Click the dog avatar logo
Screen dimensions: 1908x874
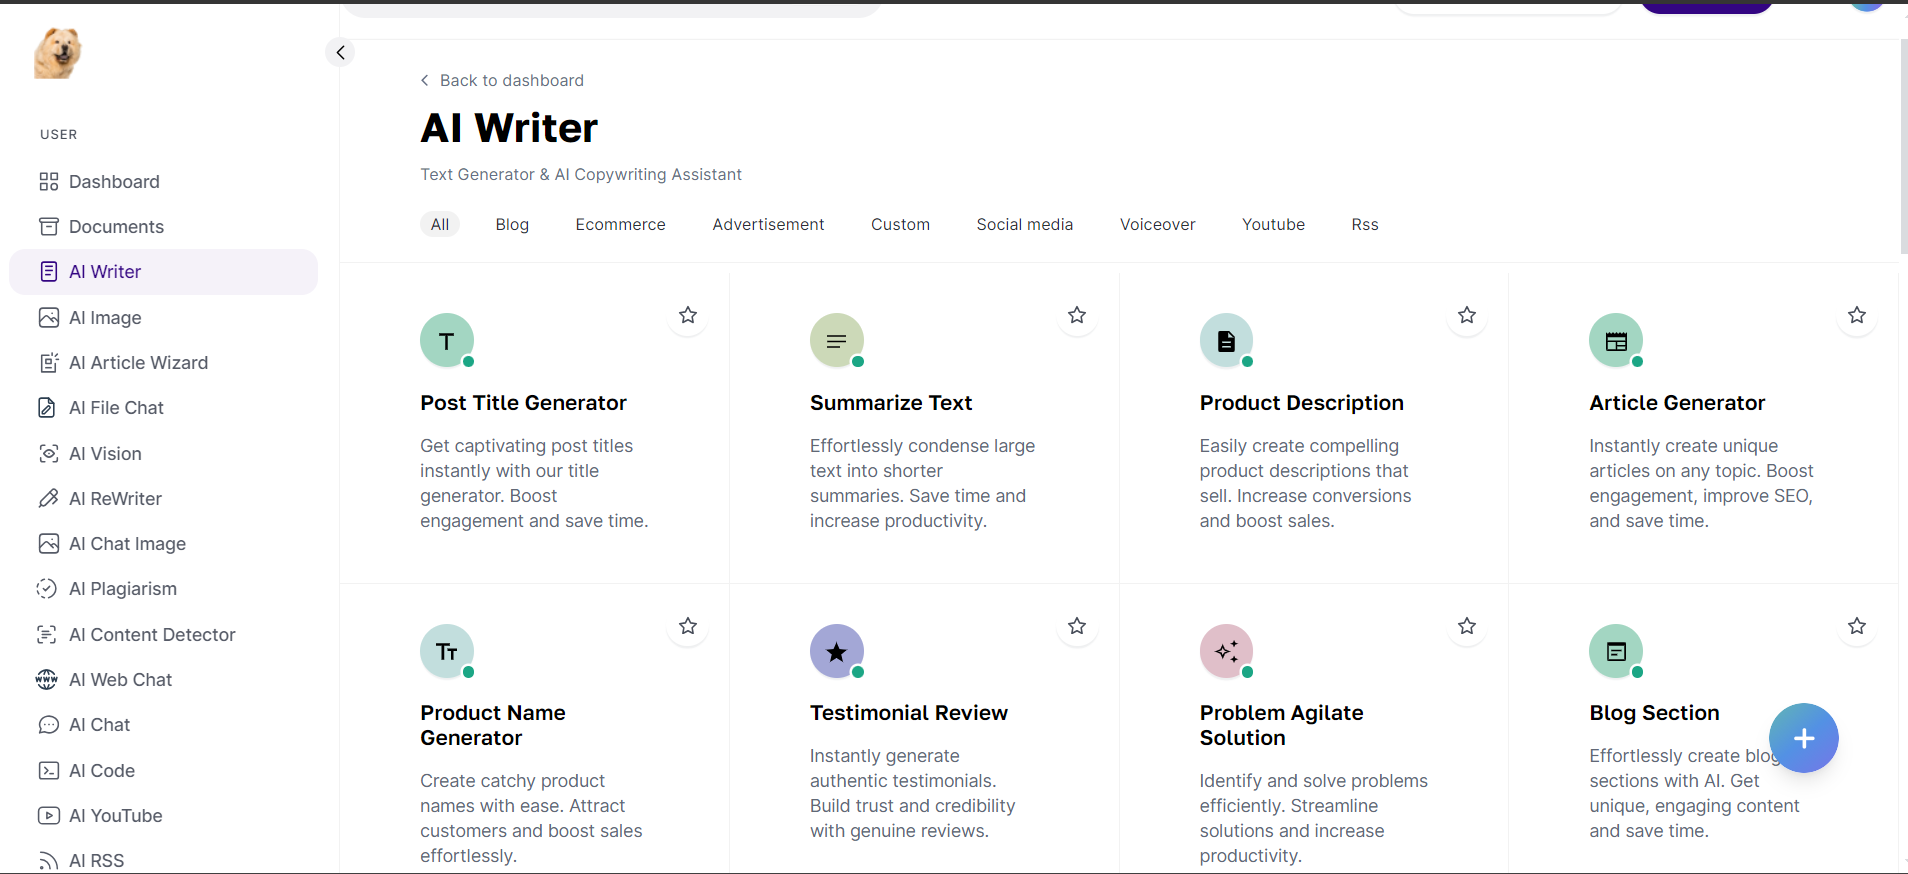point(57,53)
